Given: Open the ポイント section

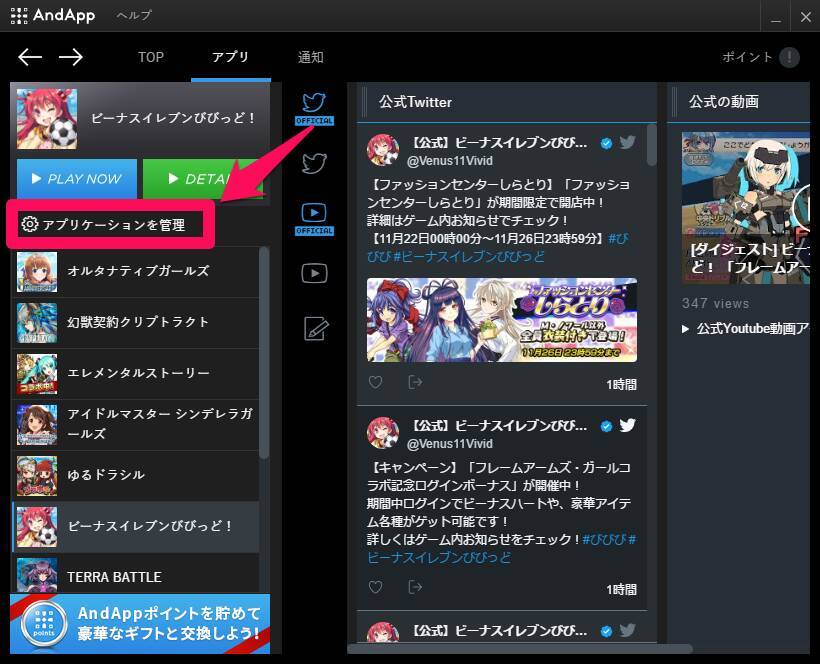Looking at the screenshot, I should click(747, 57).
